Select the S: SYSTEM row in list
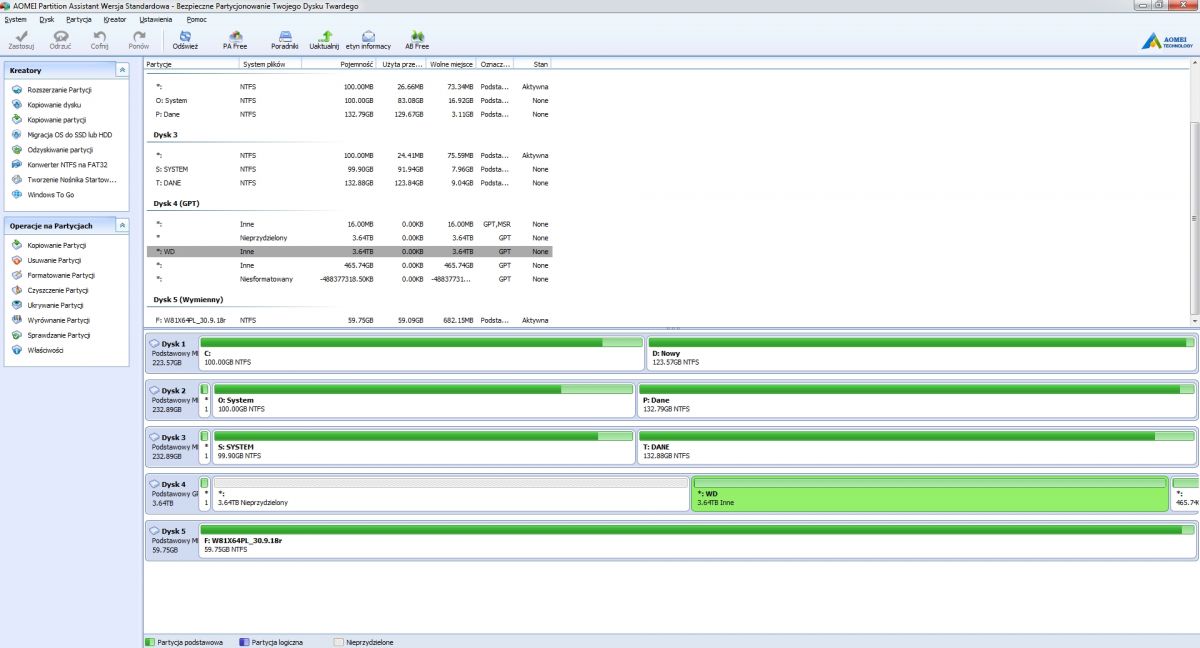The height and width of the screenshot is (648, 1200). (x=349, y=169)
